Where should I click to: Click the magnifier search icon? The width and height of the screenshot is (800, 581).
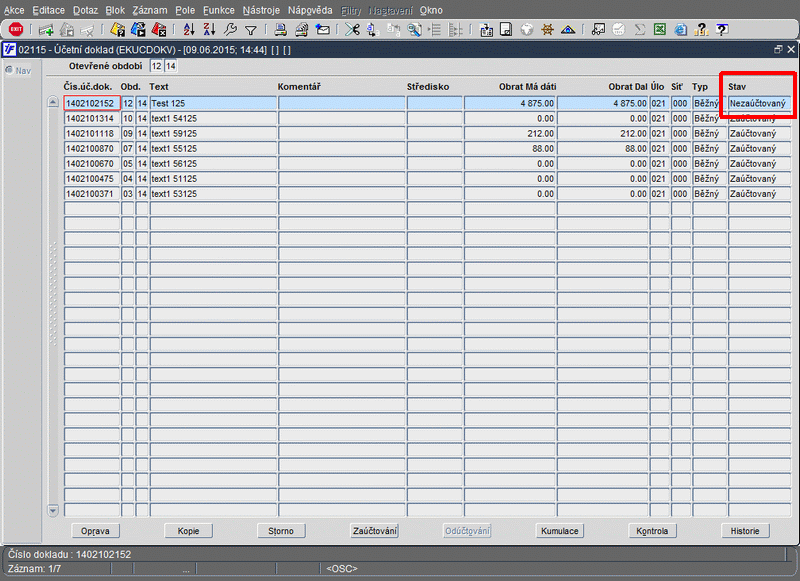click(x=414, y=30)
